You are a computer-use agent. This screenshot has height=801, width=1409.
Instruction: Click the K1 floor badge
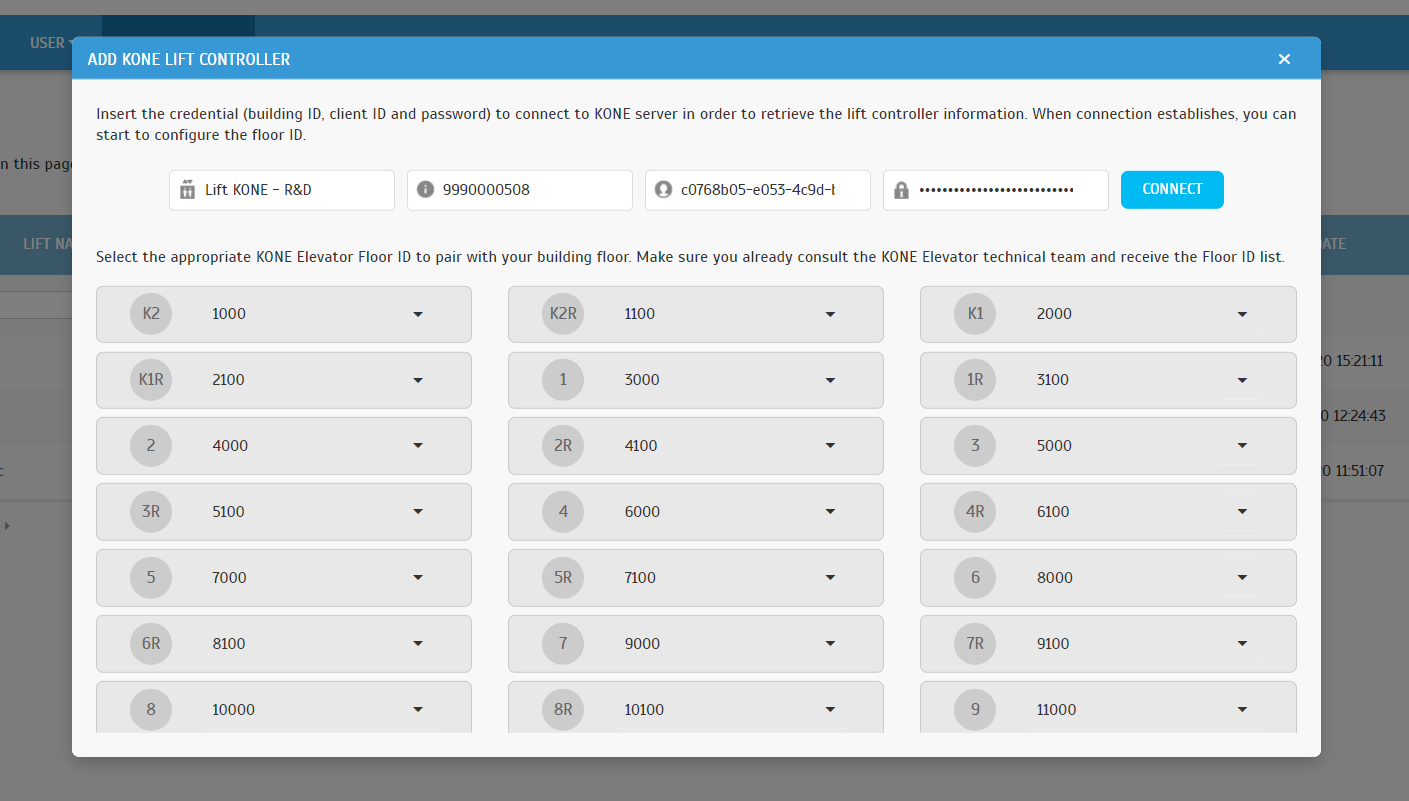pyautogui.click(x=975, y=314)
